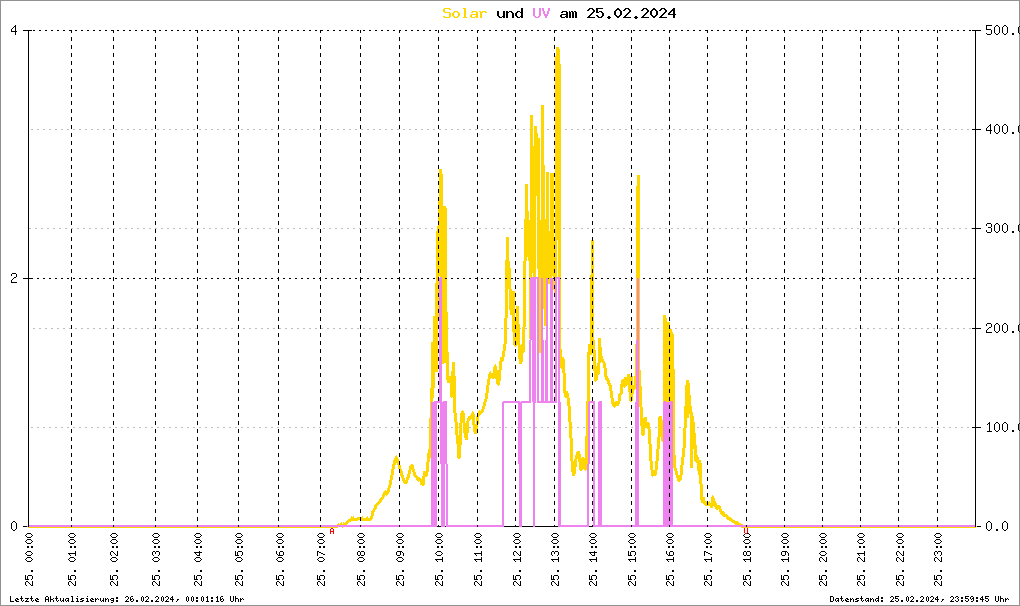Screen dimensions: 1020x606
Task: Select the time label '25. 19:00'
Action: [x=785, y=560]
